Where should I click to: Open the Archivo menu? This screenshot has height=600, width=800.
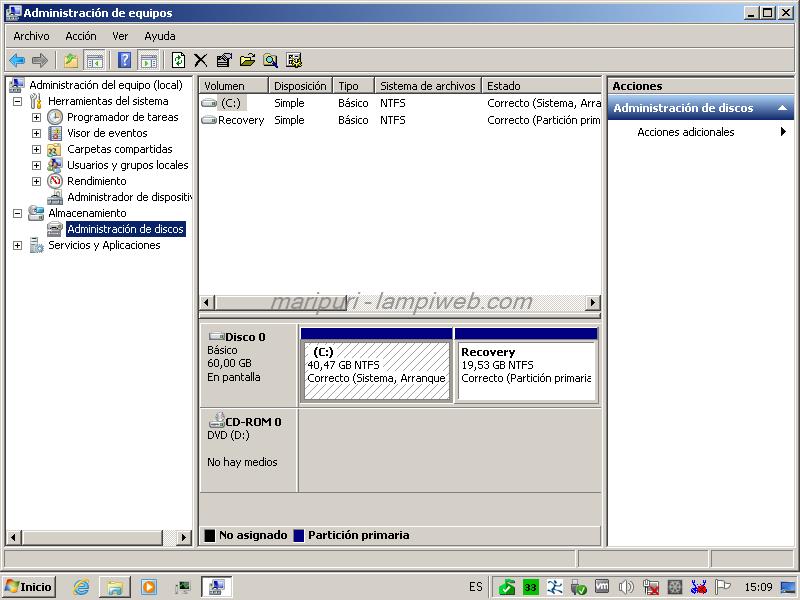click(x=32, y=36)
